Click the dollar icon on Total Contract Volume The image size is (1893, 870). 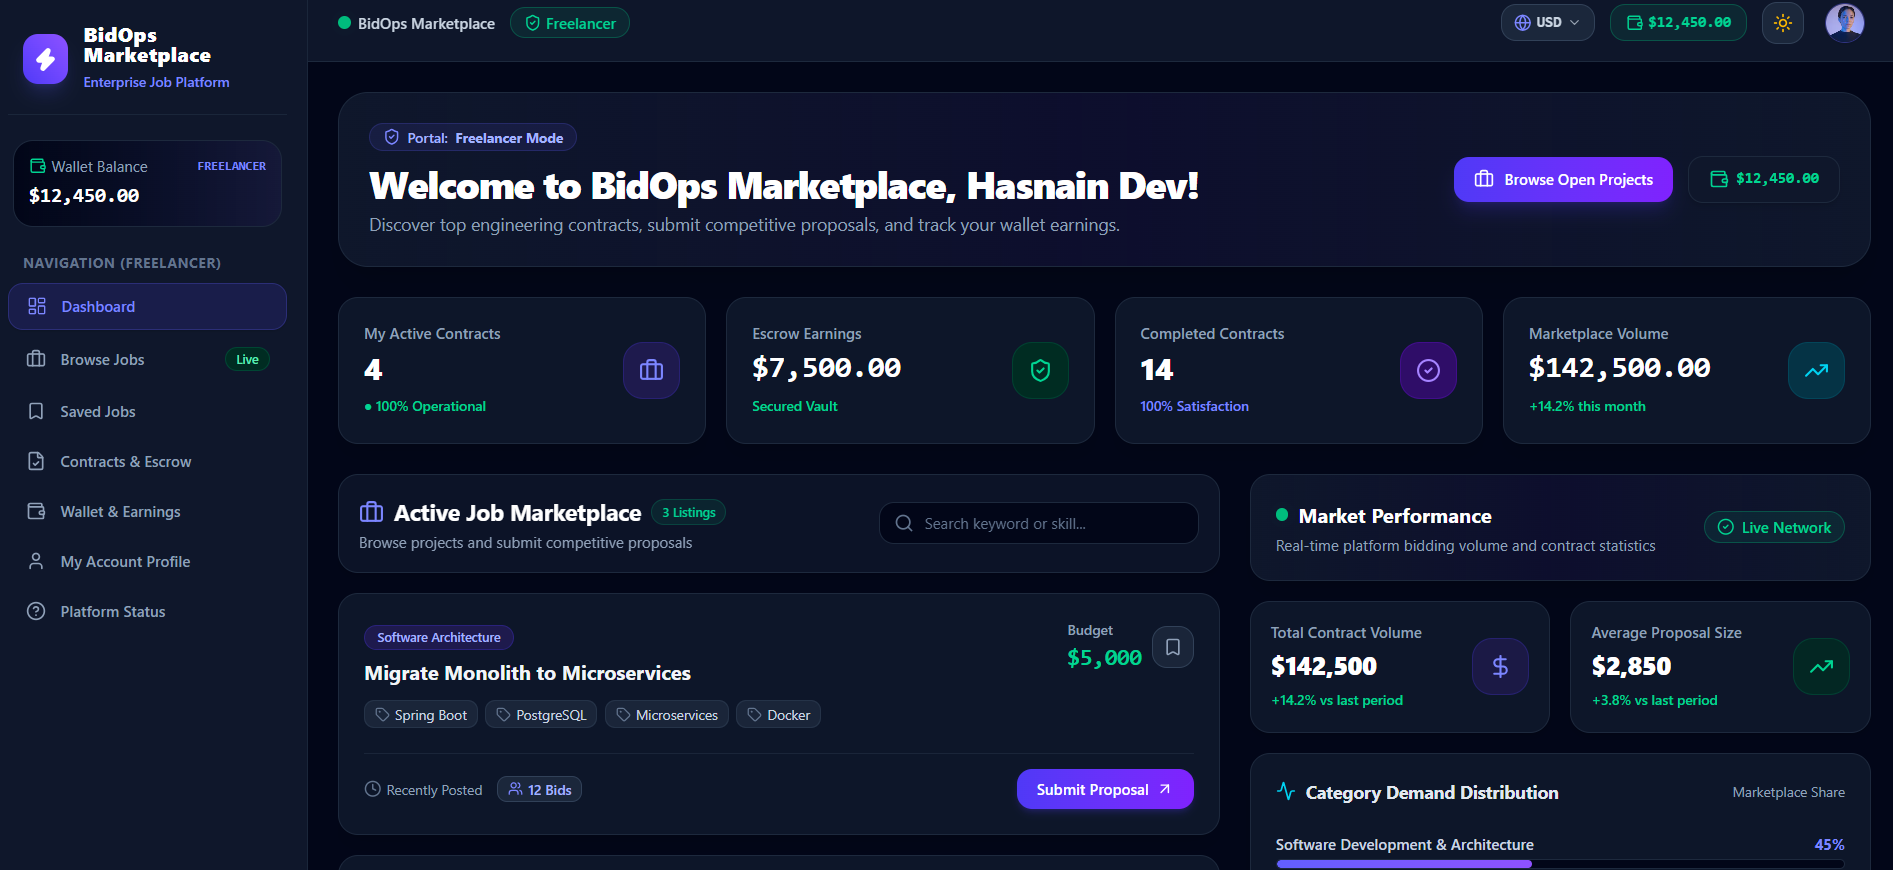[1500, 667]
